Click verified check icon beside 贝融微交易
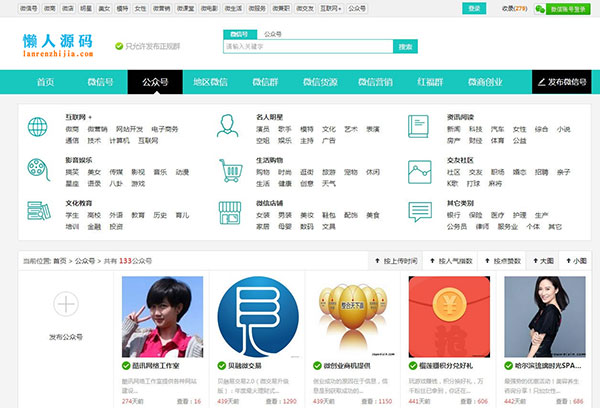600x408 pixels. (222, 366)
